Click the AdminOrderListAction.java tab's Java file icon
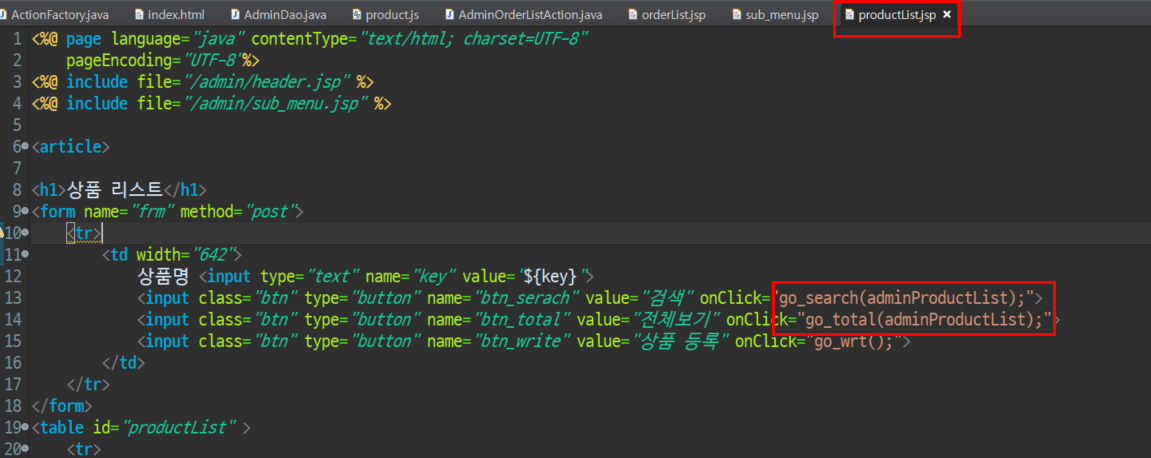 449,15
